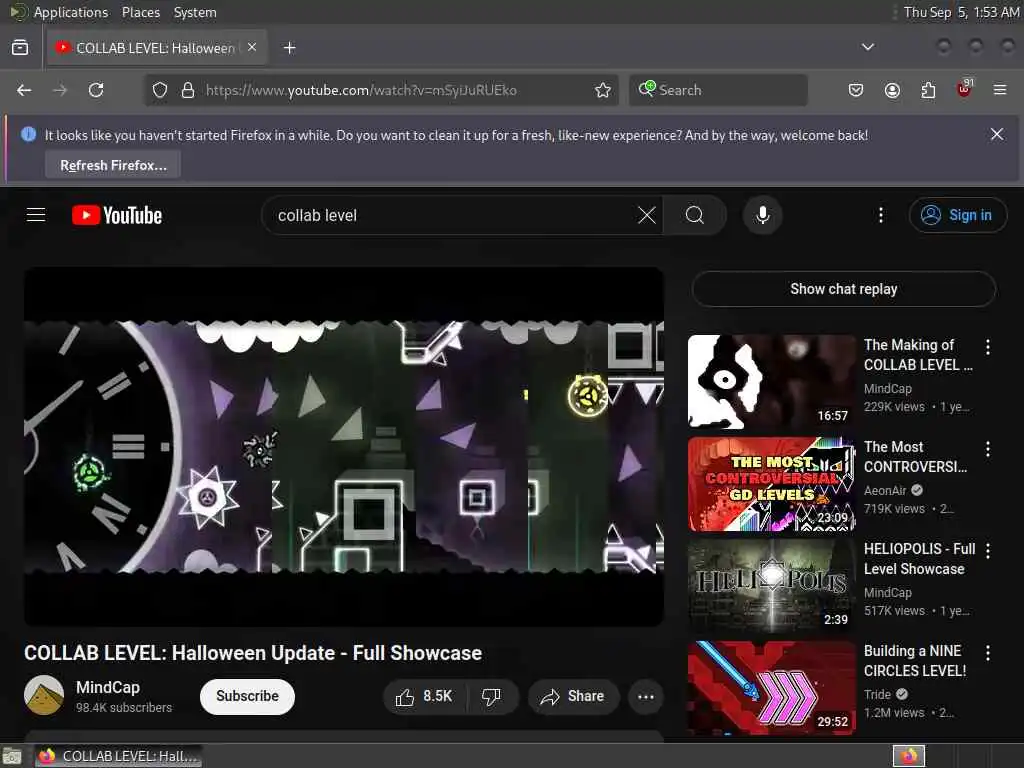Dismiss the Firefox refresh notification bar
Screen dimensions: 1024x768
point(997,135)
